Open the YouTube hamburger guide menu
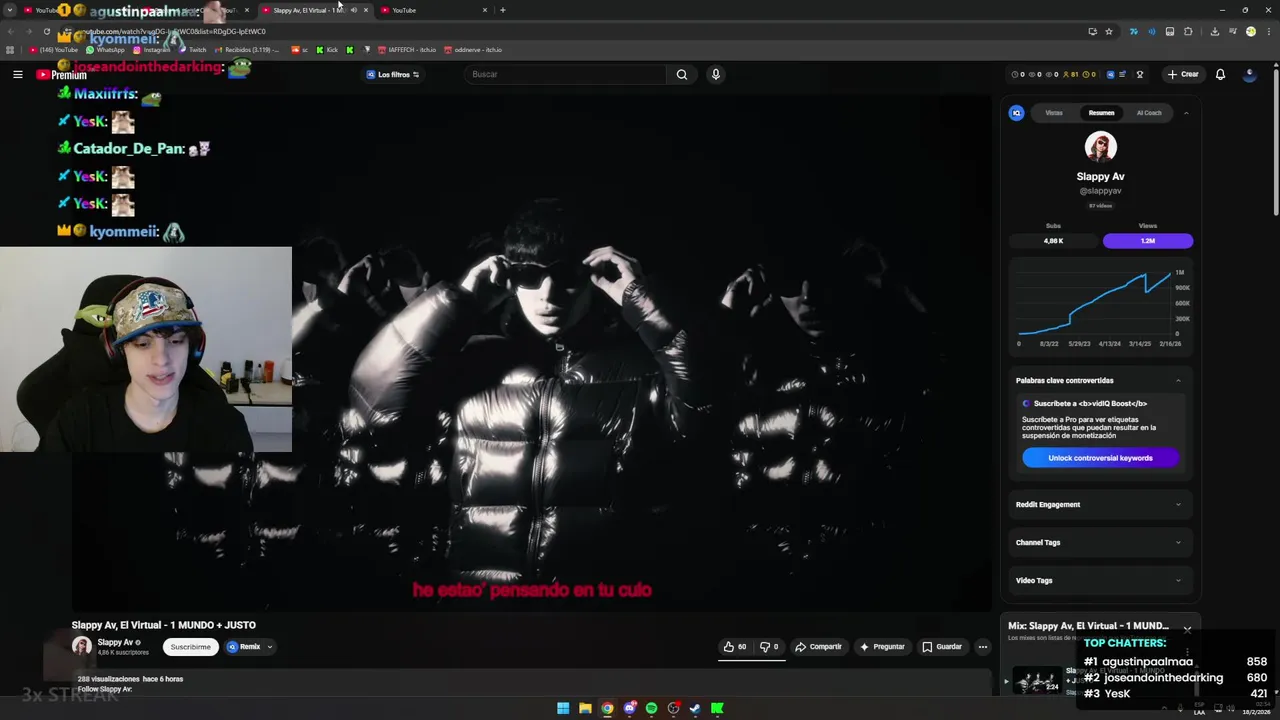The height and width of the screenshot is (720, 1280). click(x=17, y=74)
